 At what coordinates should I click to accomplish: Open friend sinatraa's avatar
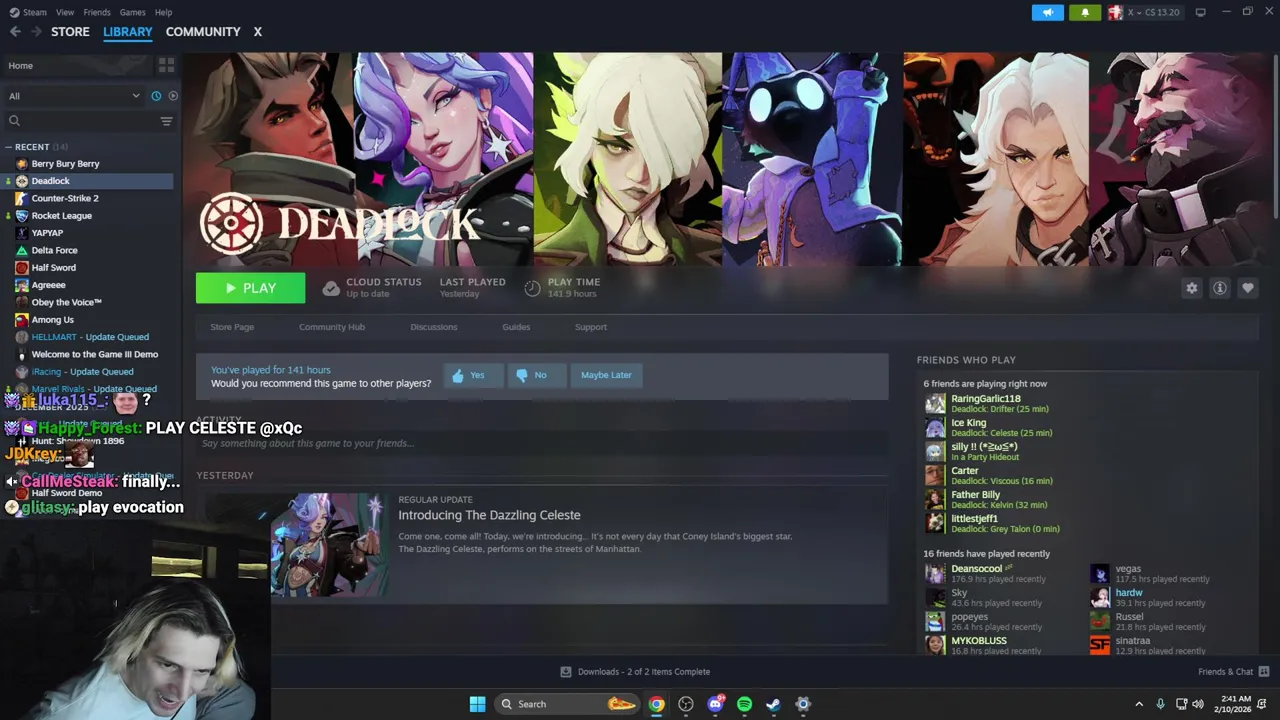(1100, 646)
